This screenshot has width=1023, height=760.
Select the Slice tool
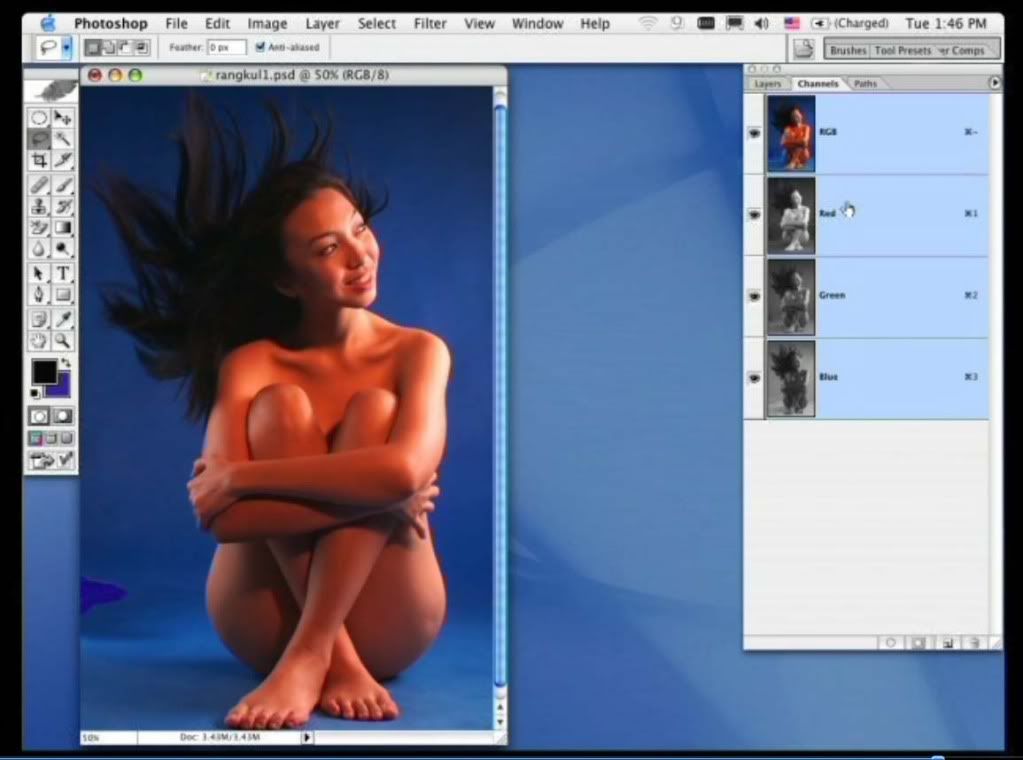63,160
